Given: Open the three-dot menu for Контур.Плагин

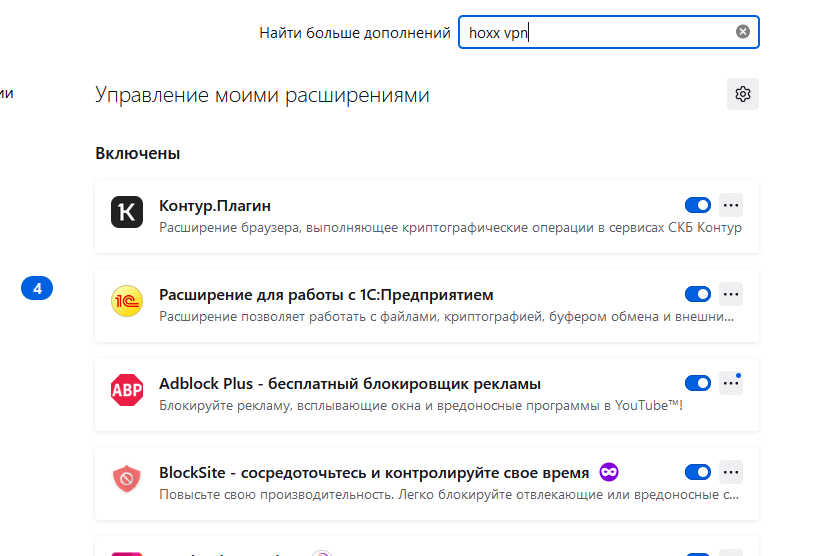Looking at the screenshot, I should (x=731, y=205).
